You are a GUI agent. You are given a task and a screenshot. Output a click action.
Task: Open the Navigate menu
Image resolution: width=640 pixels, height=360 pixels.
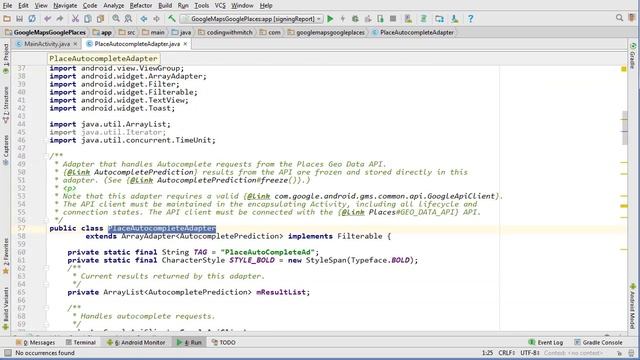65,6
